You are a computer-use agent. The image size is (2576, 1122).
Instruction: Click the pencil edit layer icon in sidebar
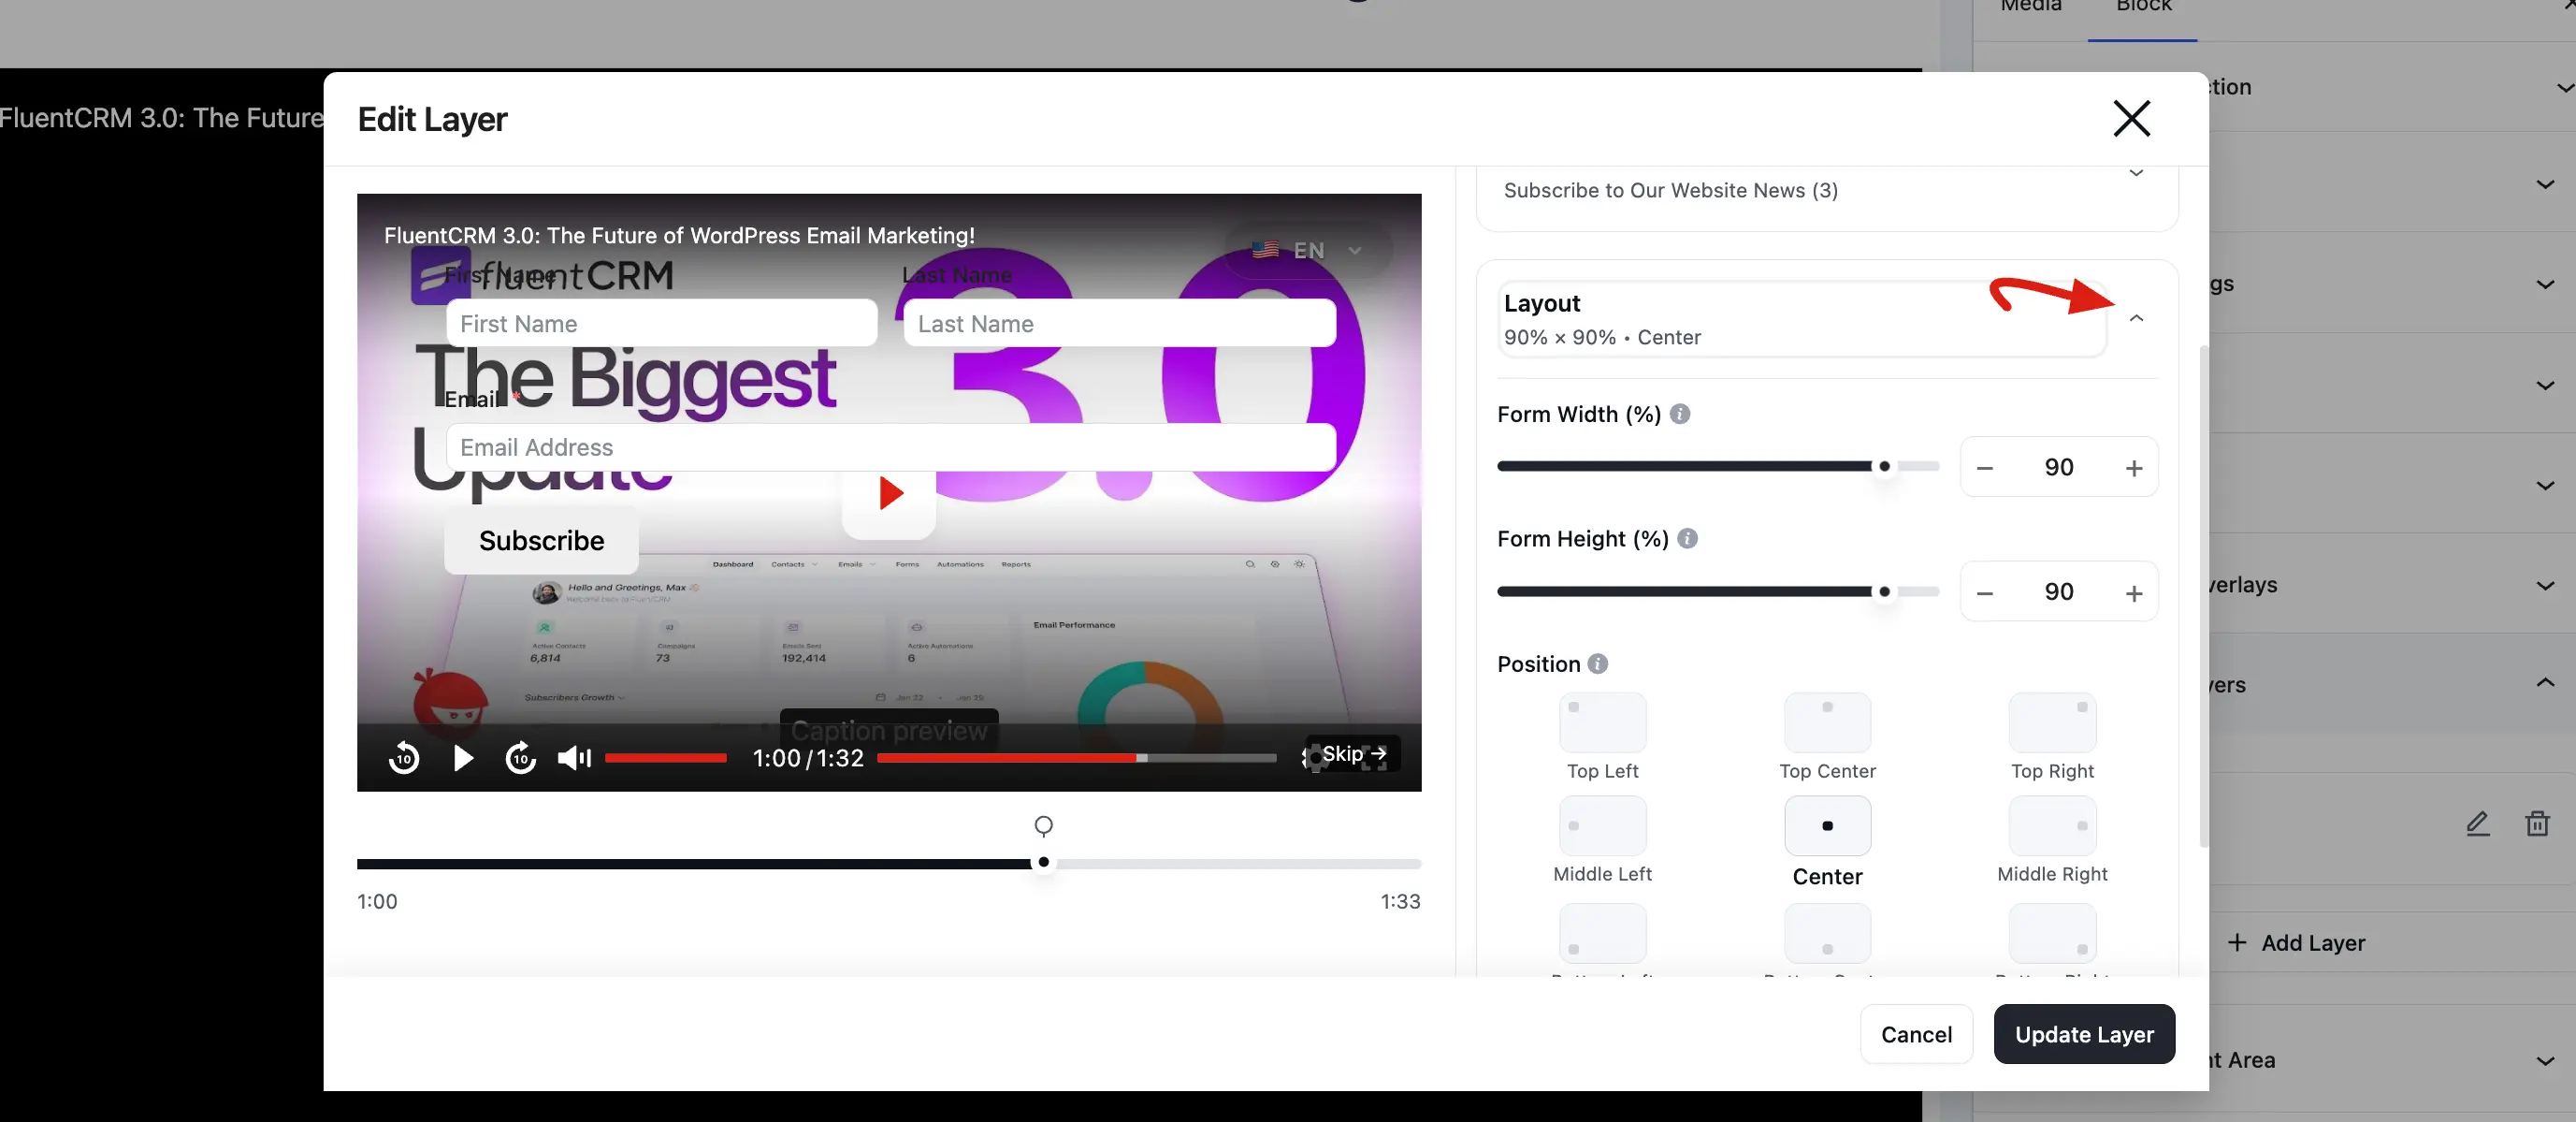(x=2477, y=823)
